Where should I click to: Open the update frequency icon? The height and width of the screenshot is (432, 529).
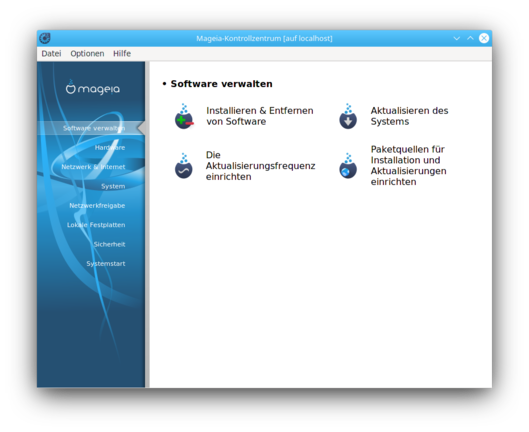[x=184, y=166]
